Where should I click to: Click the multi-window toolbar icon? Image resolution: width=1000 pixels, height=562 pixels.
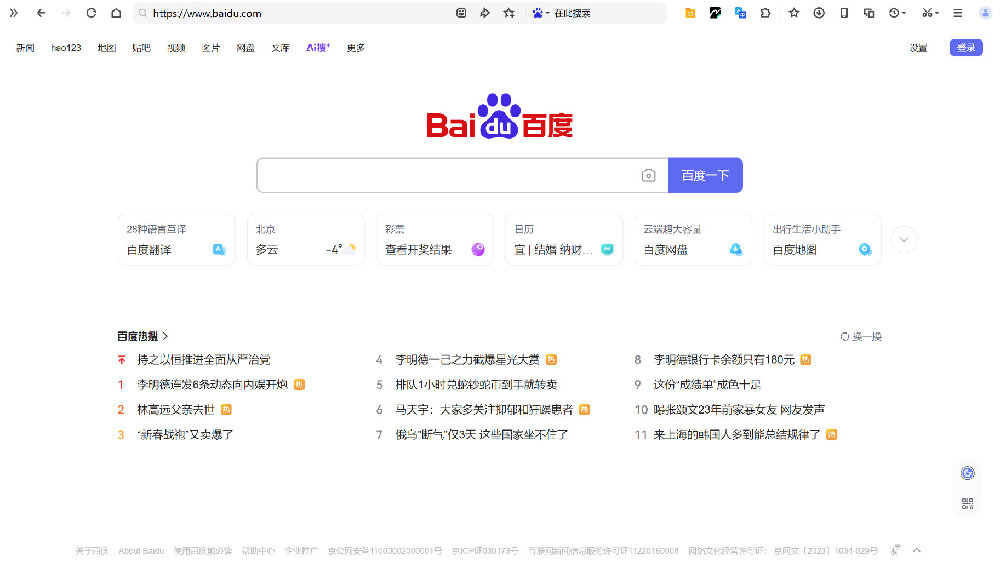[869, 13]
